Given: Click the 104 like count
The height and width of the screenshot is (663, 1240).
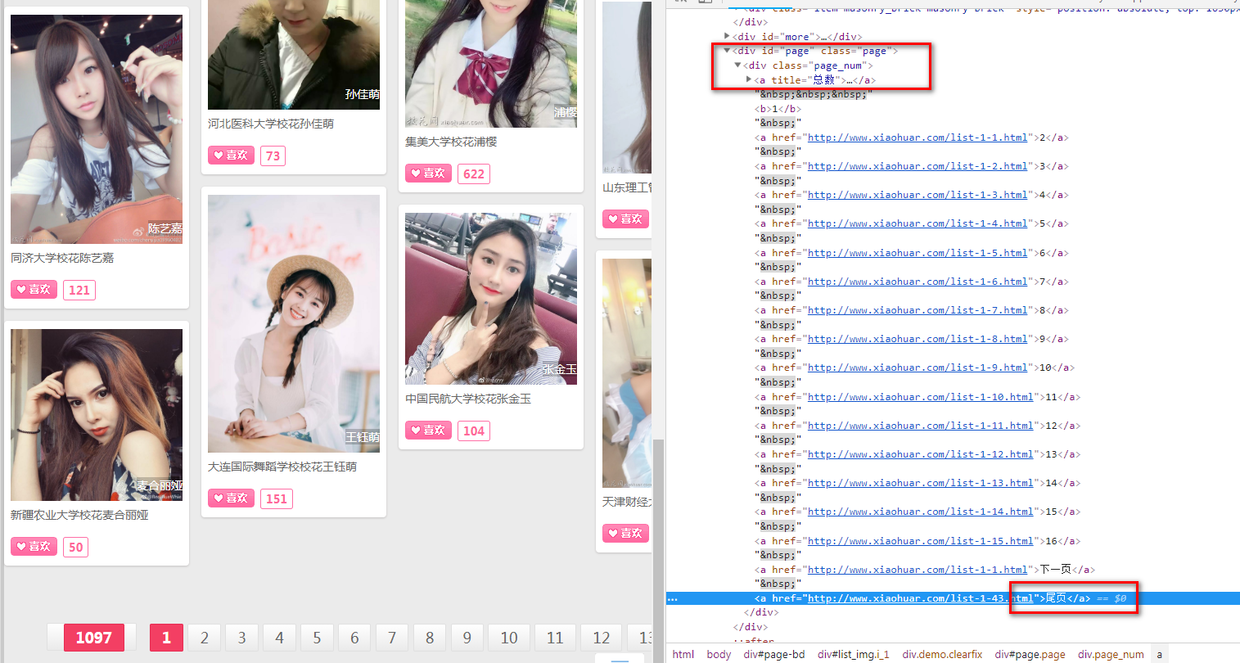Looking at the screenshot, I should coord(474,431).
